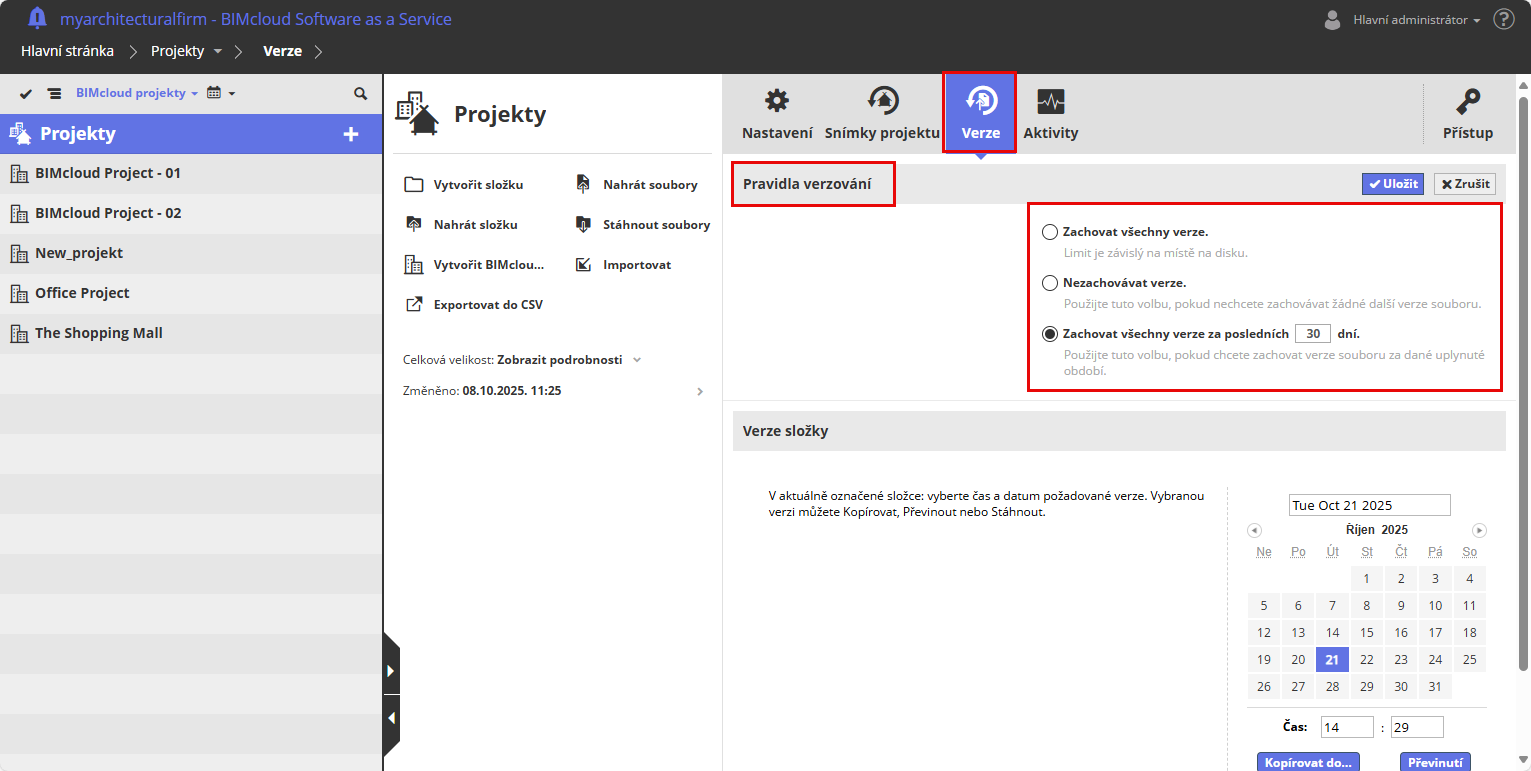Click the days count input field
This screenshot has width=1531, height=771.
tap(1313, 334)
